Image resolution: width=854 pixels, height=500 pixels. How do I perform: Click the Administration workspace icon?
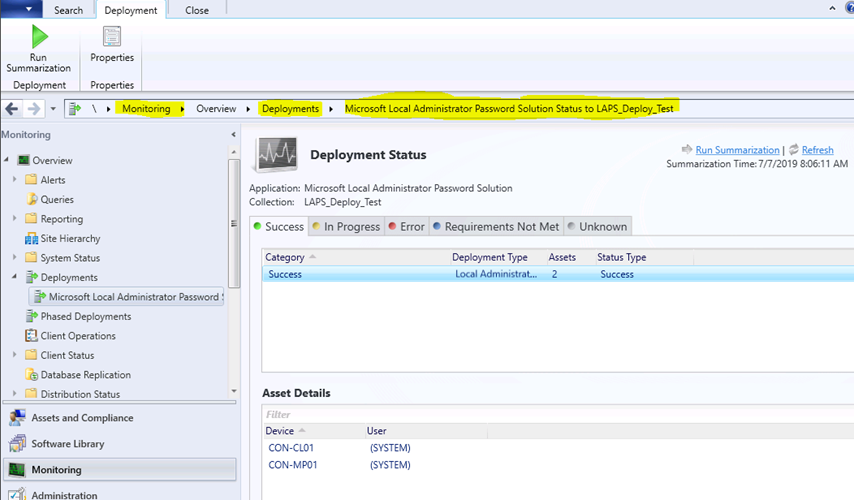click(x=17, y=494)
